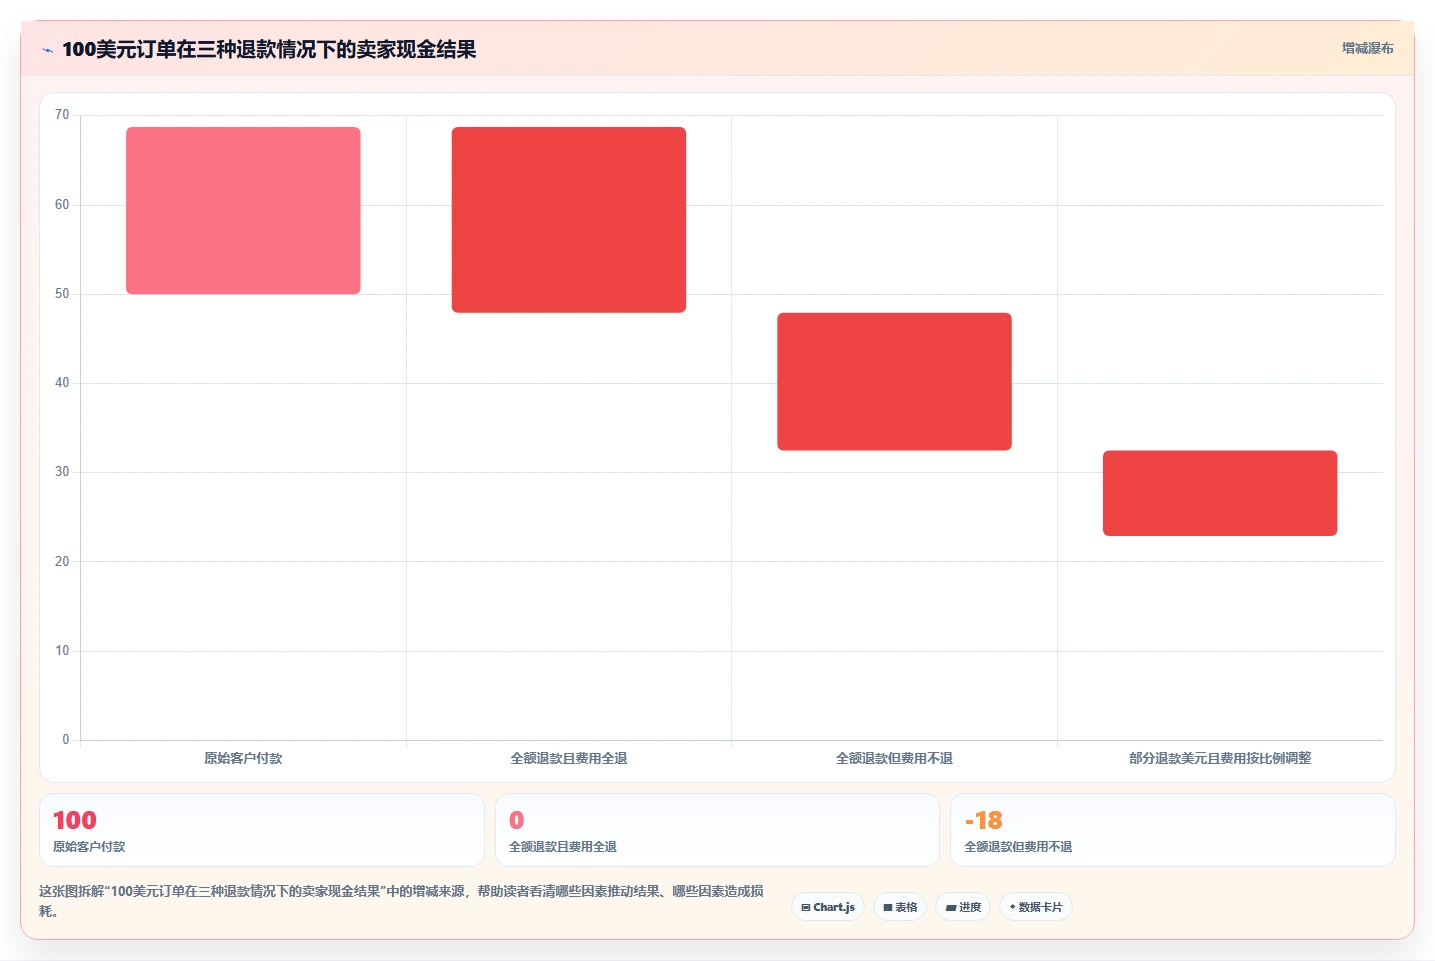The height and width of the screenshot is (961, 1435).
Task: Click the 增减瀑布 label in the header
Action: [x=1367, y=48]
